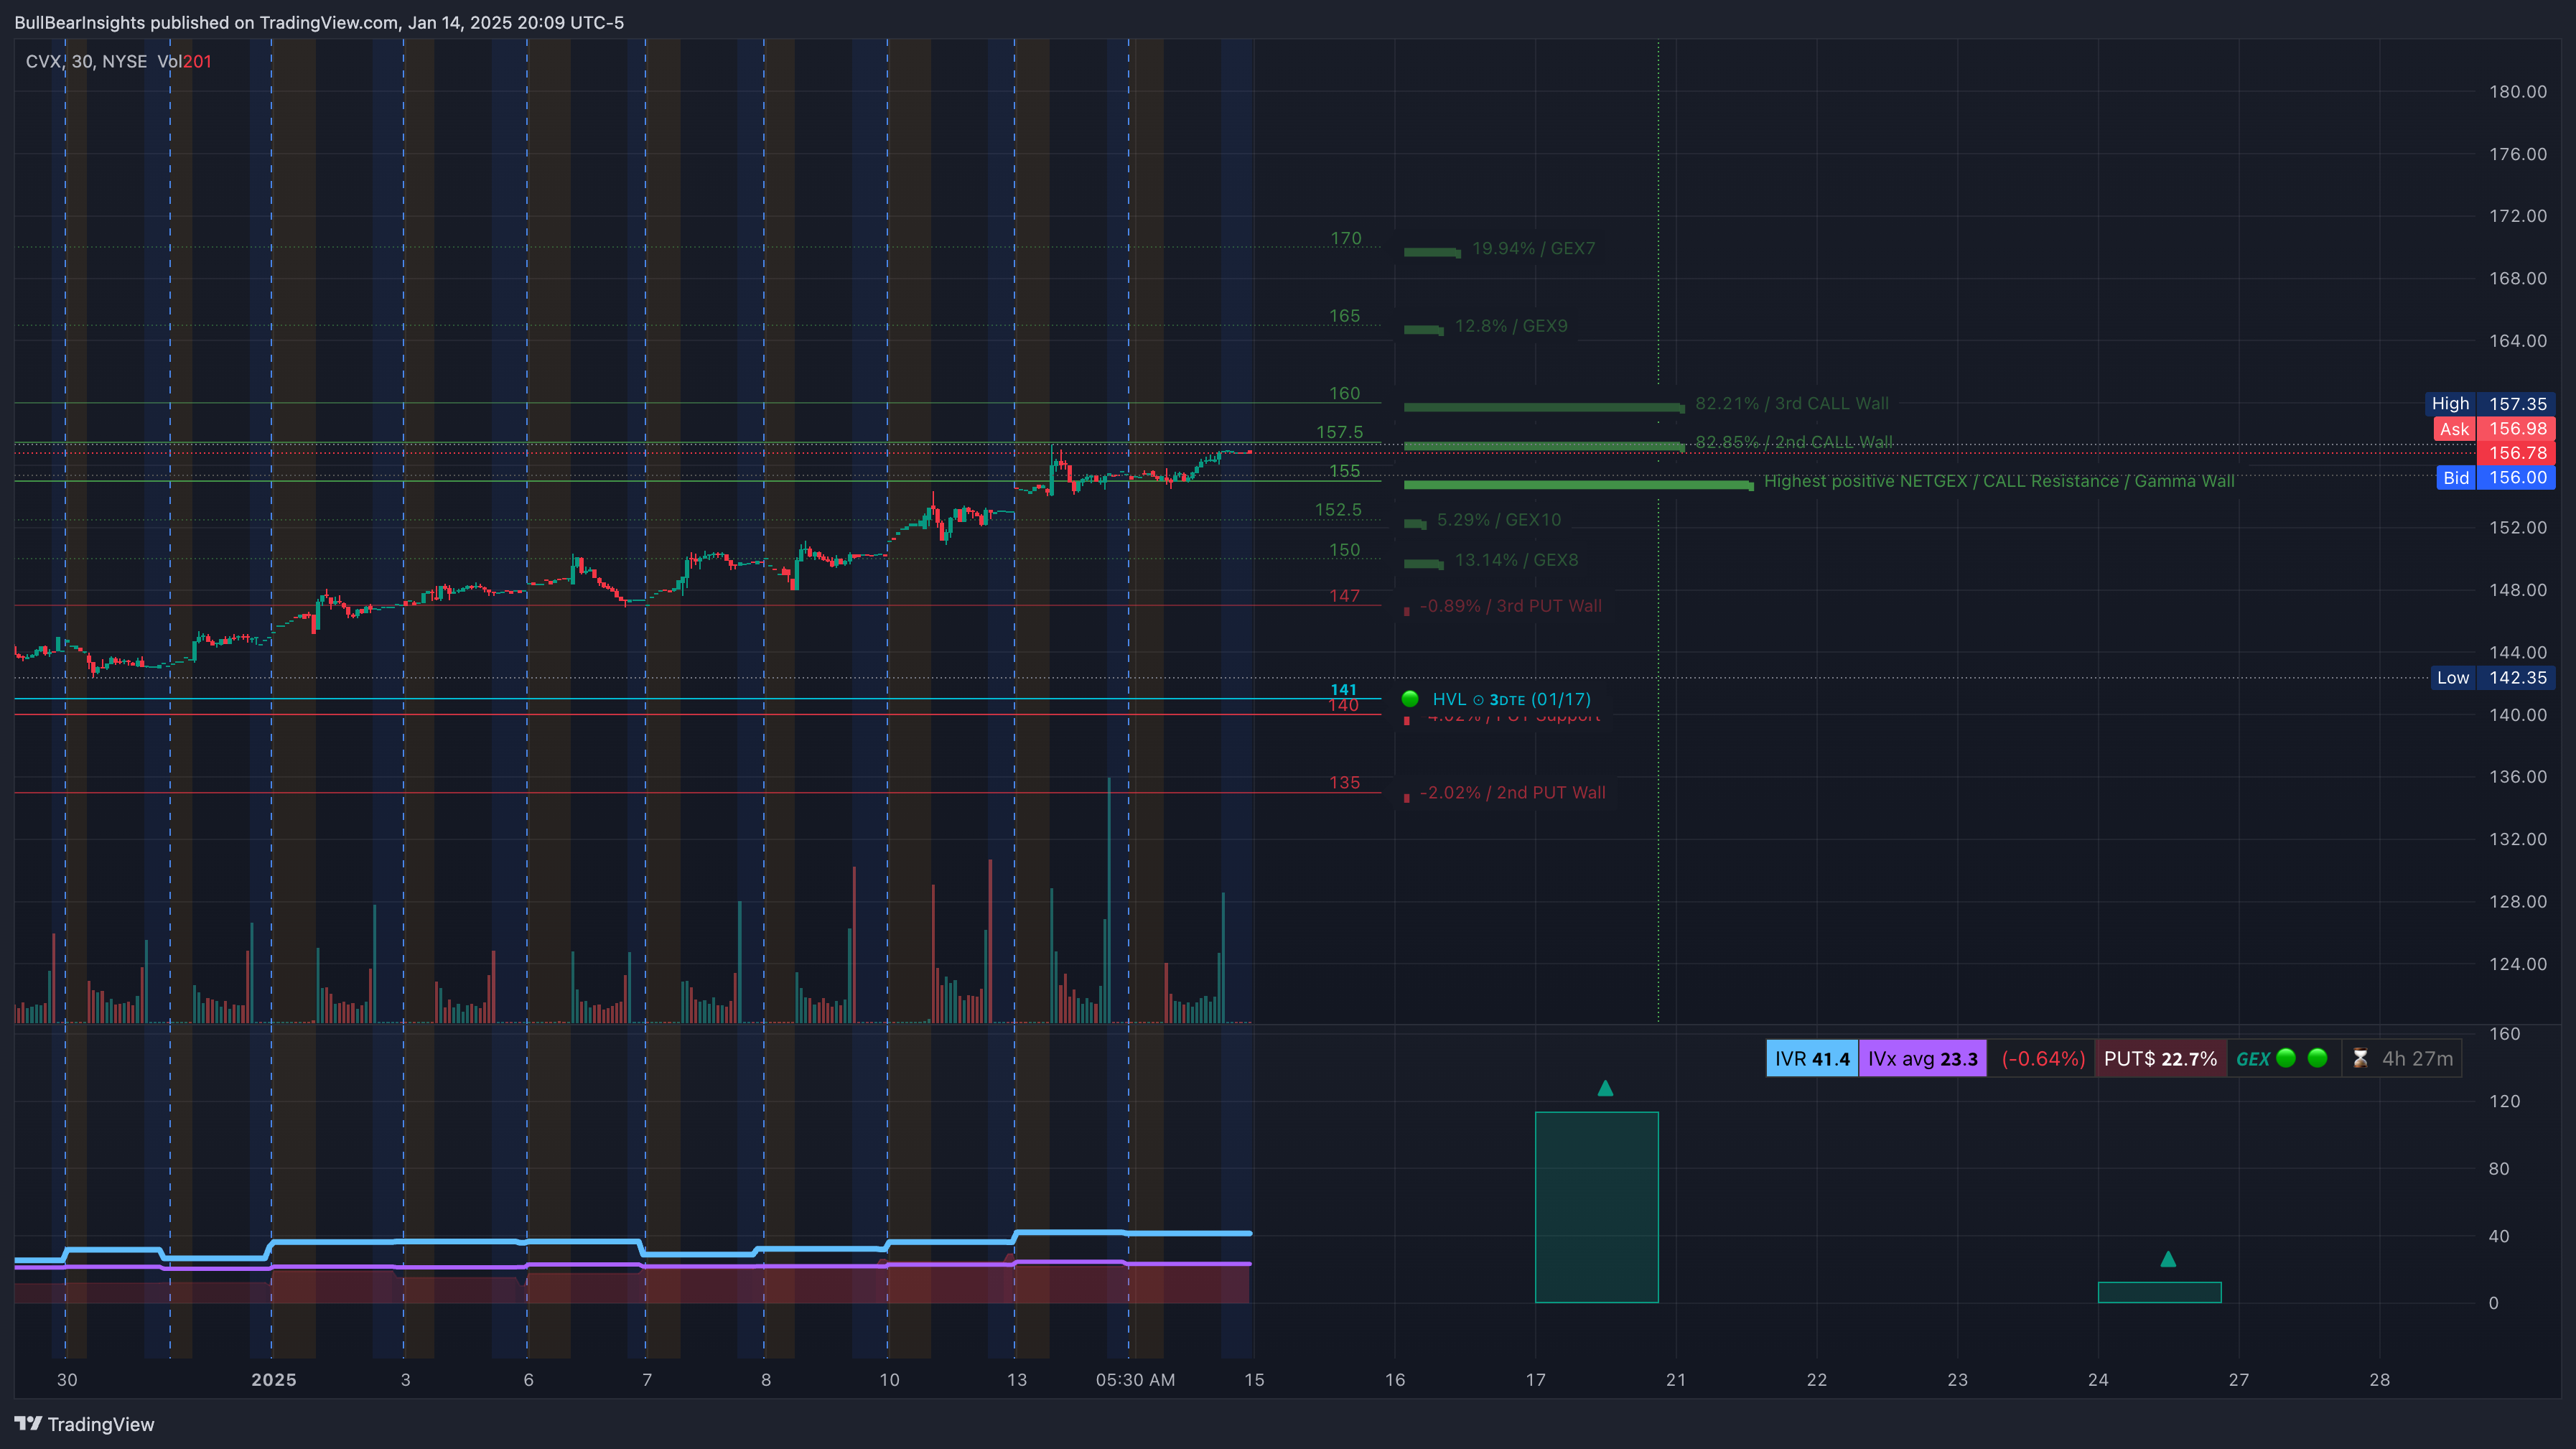Click the Ask 156.98 price label
2576x1449 pixels.
2494,429
